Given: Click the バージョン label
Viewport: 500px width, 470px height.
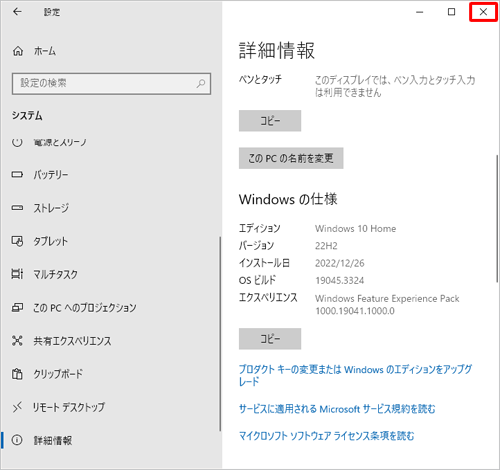Looking at the screenshot, I should point(256,246).
